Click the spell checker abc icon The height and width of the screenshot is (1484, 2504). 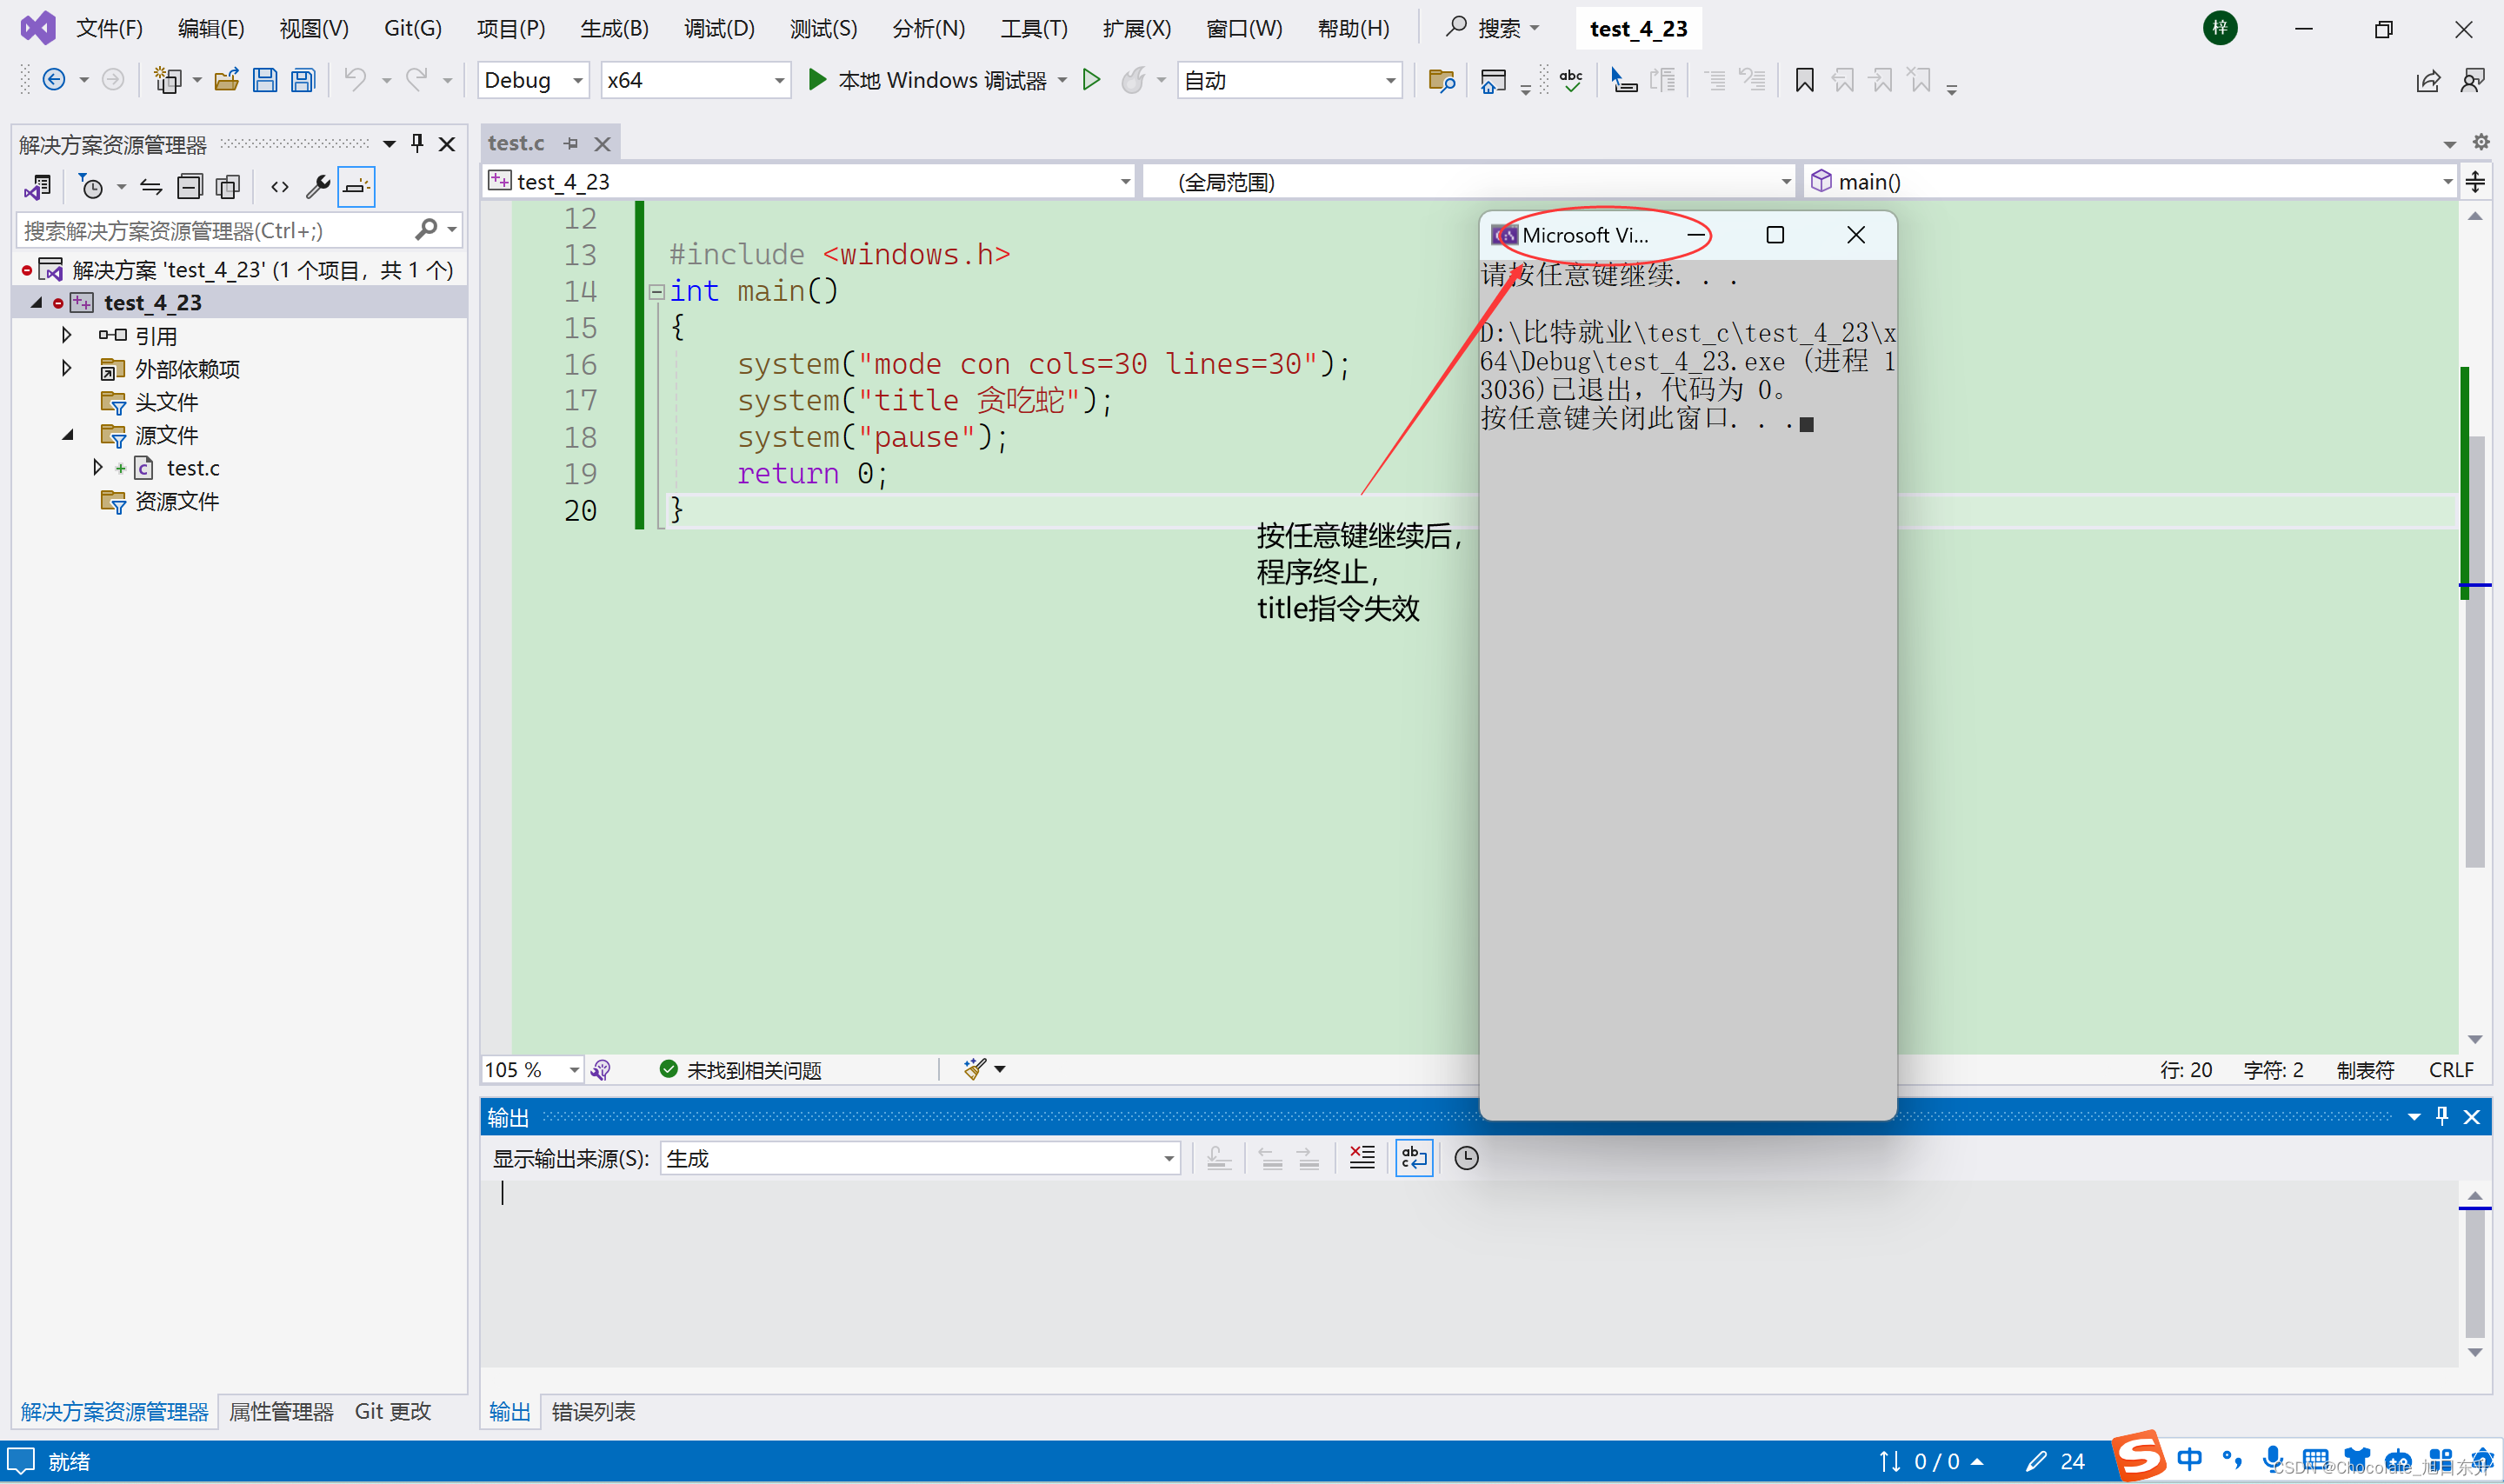pos(1571,80)
